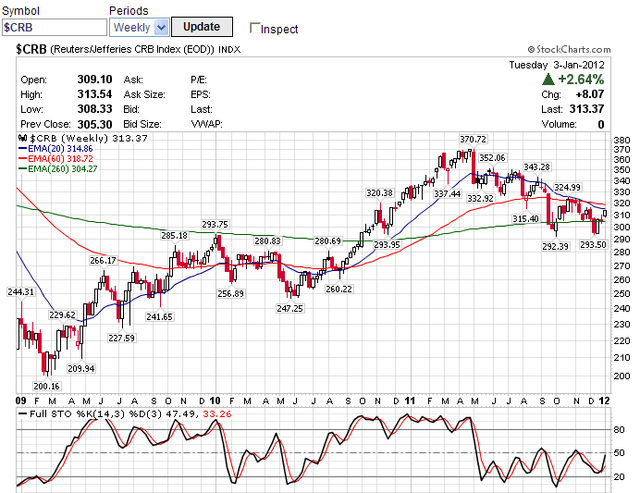This screenshot has height=493, width=640.
Task: Click the 244.31 price label
Action: 21,291
